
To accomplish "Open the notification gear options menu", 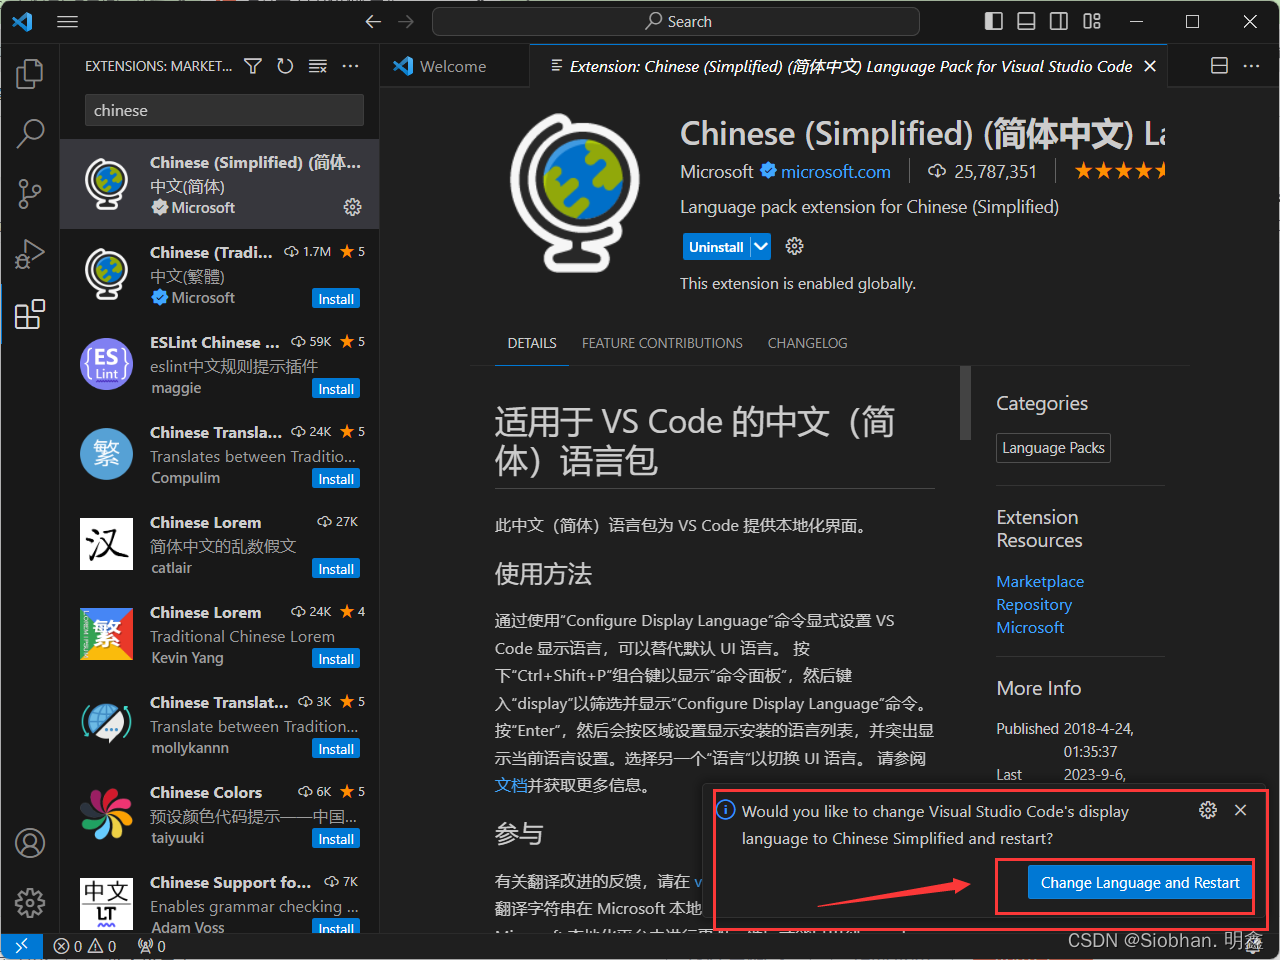I will pos(1208,810).
